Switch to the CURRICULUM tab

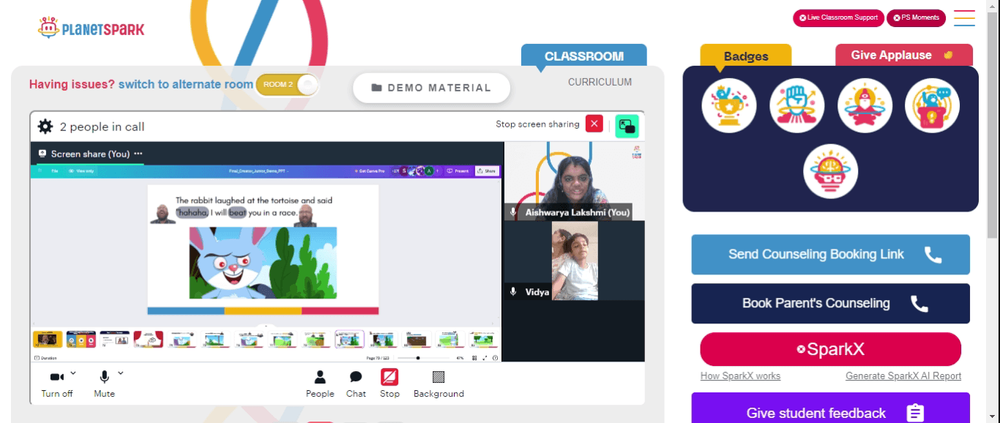tap(600, 82)
